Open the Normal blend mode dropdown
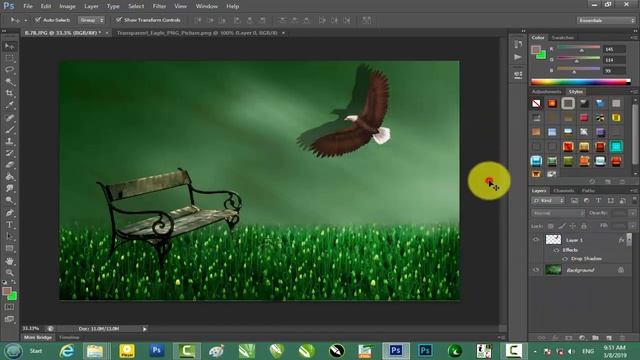 (x=558, y=213)
